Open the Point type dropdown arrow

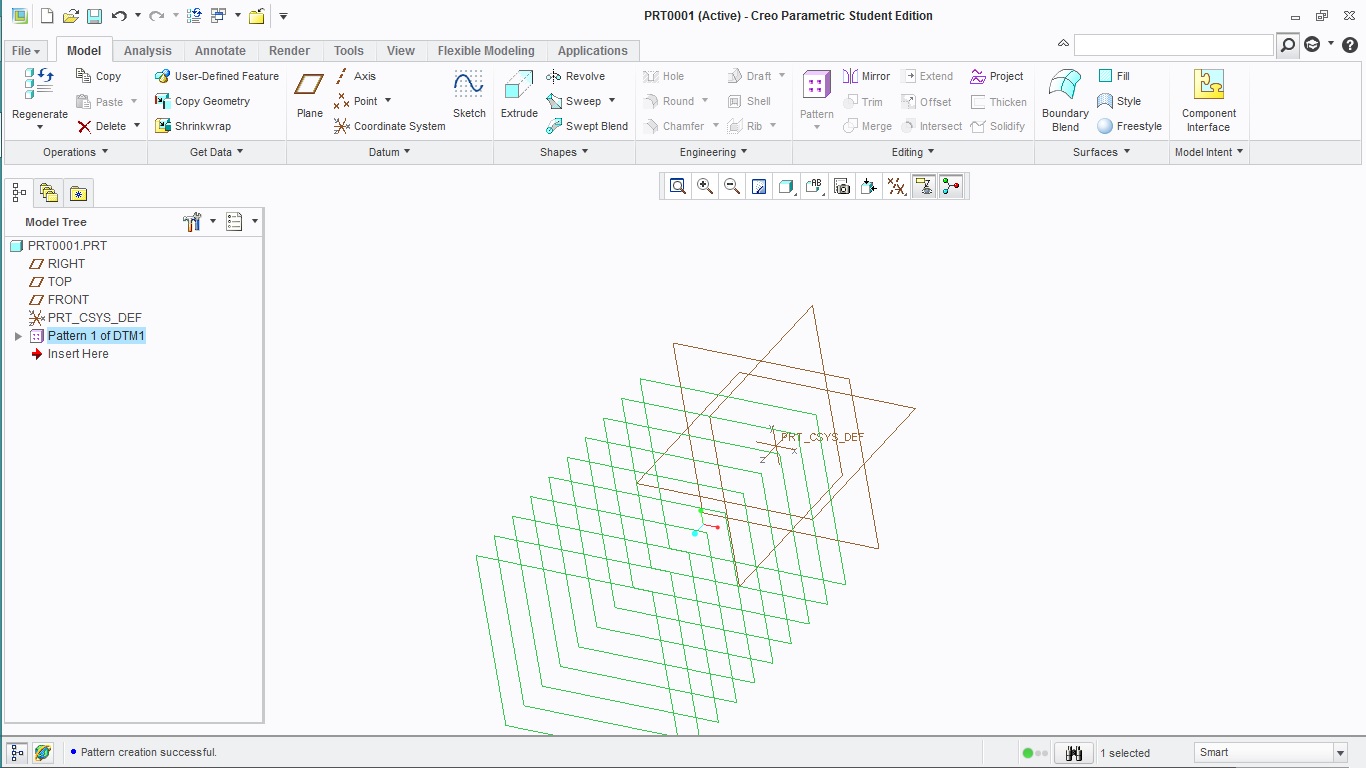coord(387,101)
